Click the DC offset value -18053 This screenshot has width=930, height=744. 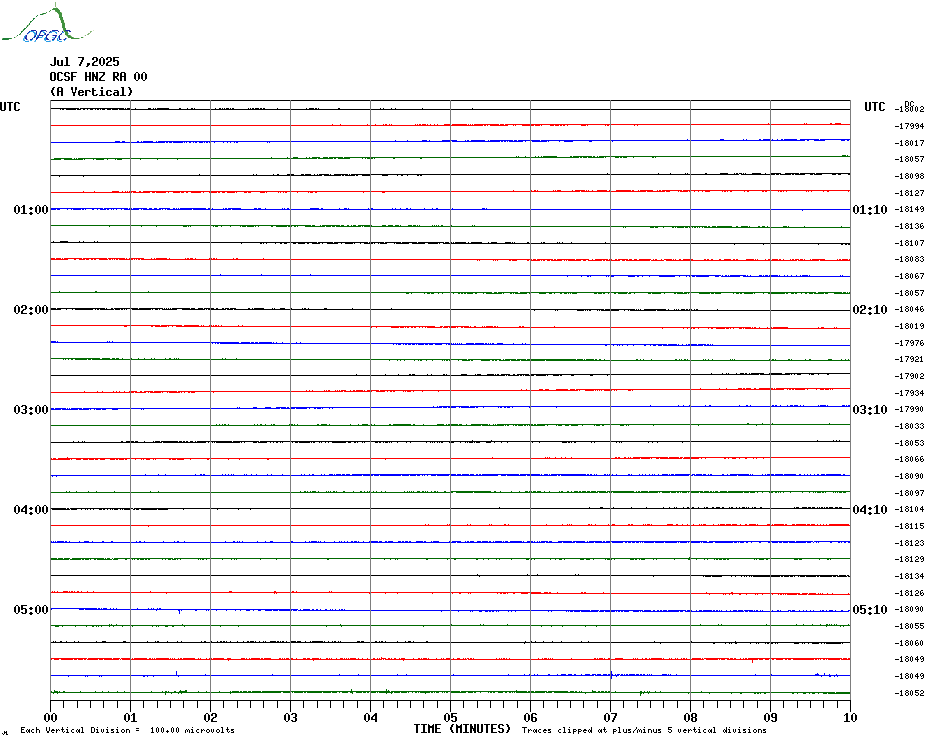tap(909, 443)
